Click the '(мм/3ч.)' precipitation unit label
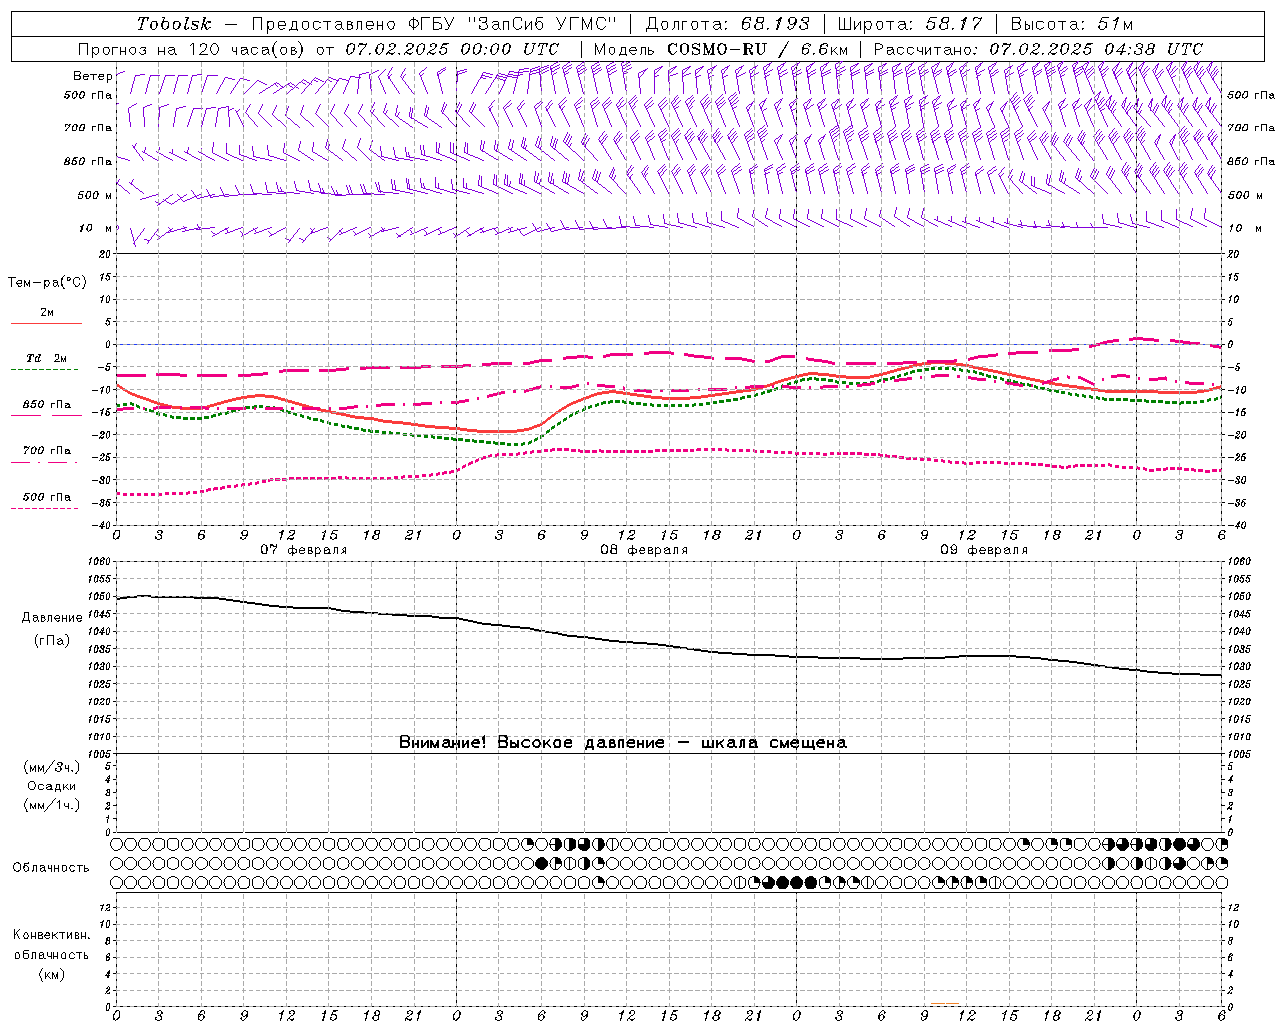This screenshot has height=1024, width=1280. point(52,768)
